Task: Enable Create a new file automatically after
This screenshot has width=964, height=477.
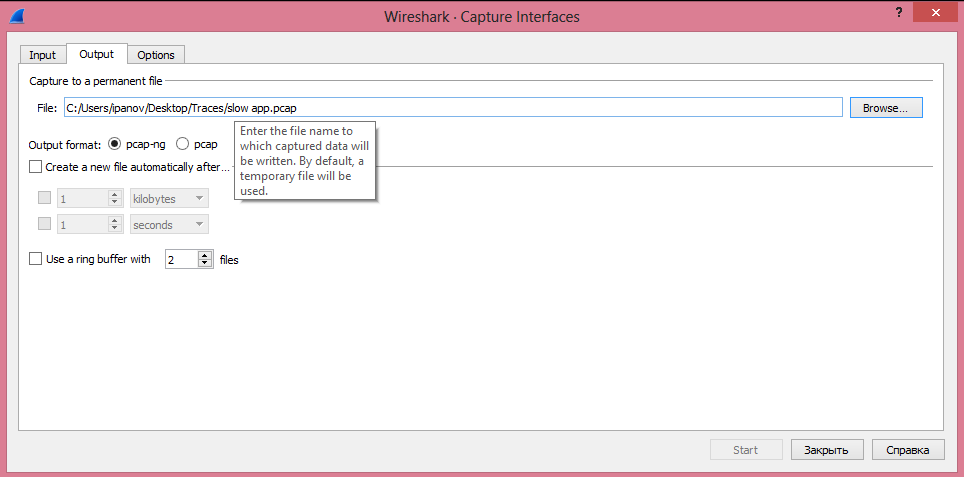Action: pos(37,167)
